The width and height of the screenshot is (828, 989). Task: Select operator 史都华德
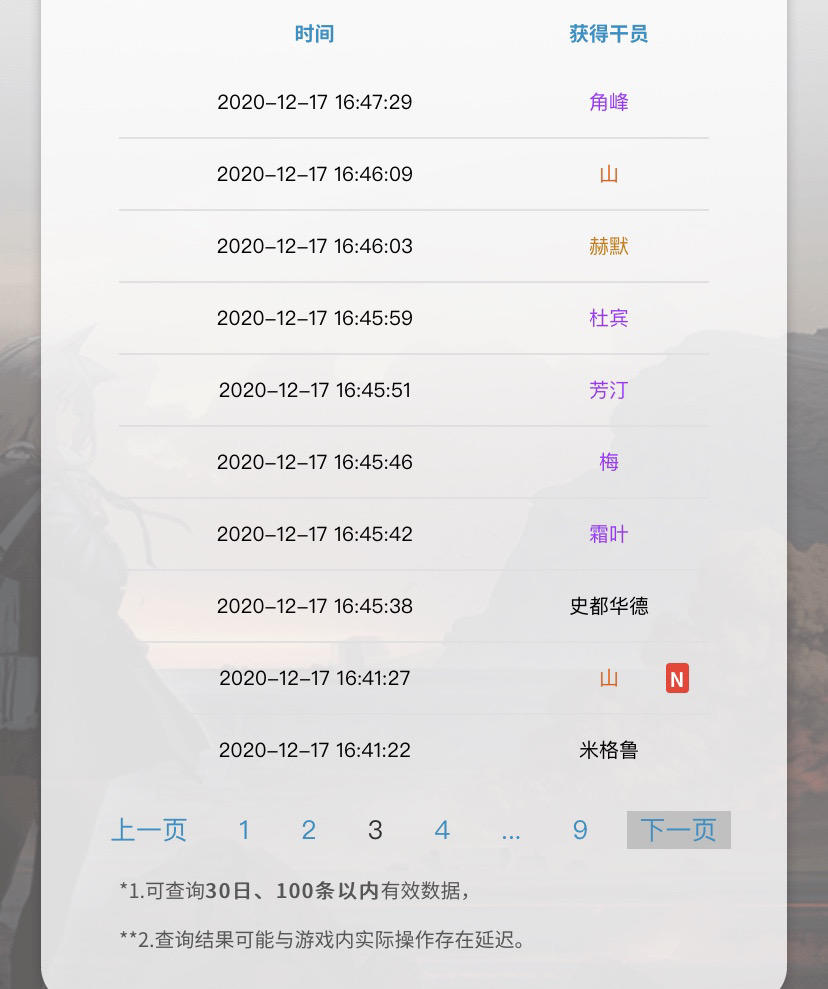[608, 606]
